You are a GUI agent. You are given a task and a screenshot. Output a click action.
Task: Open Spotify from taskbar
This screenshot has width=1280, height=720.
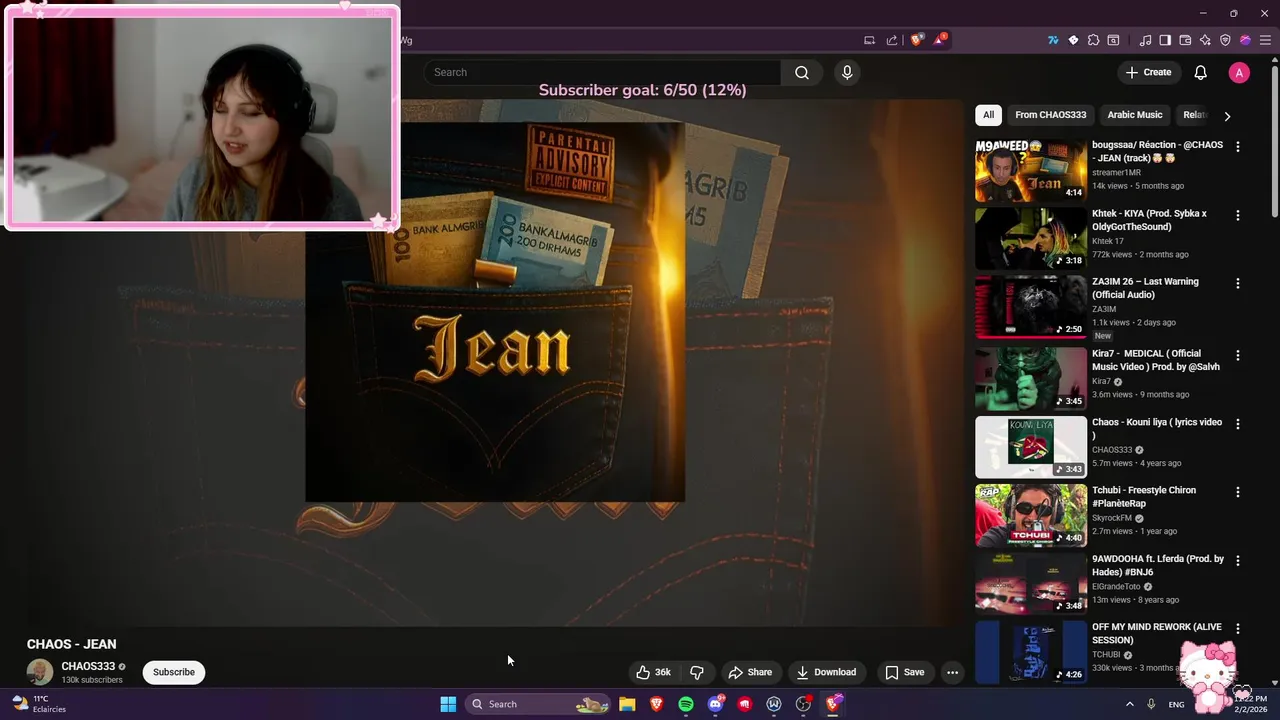click(686, 704)
